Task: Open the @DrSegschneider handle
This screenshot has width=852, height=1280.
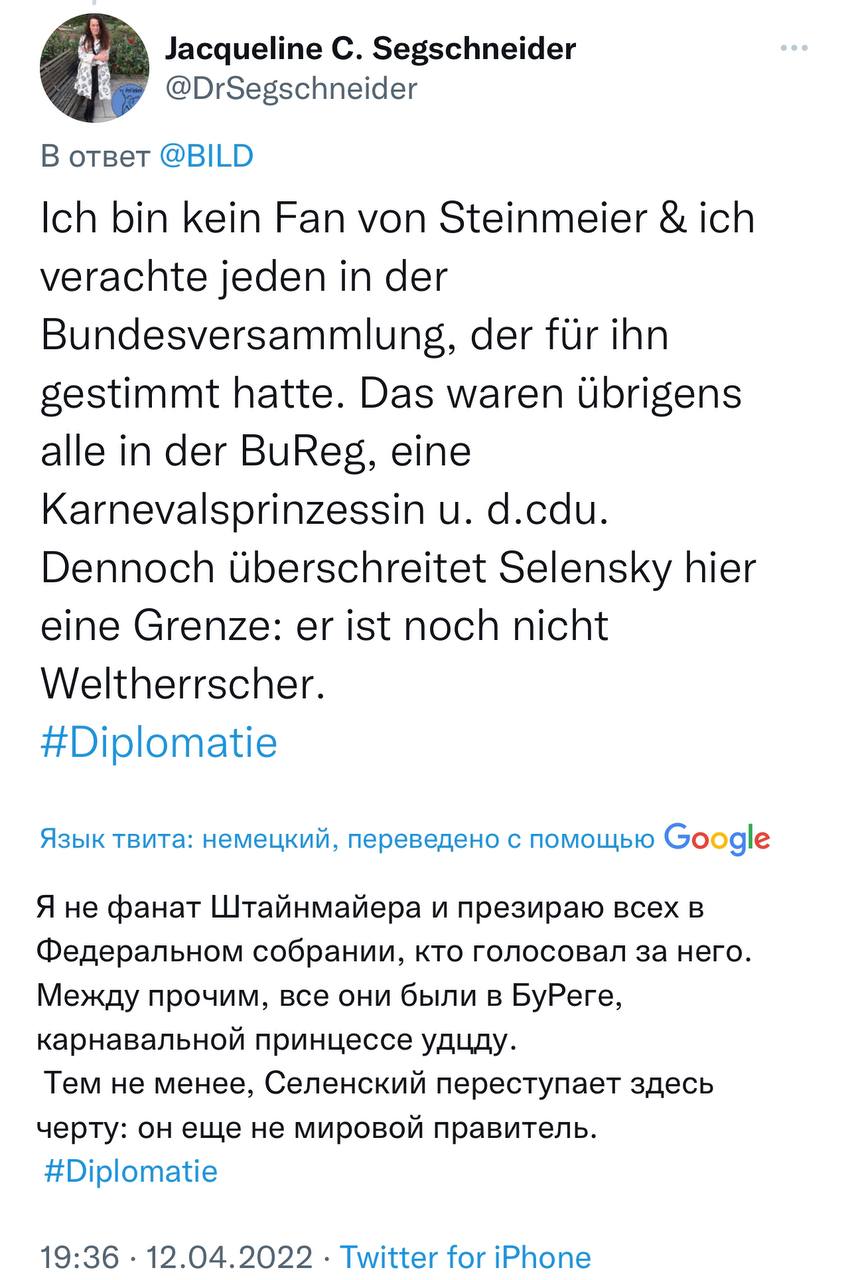Action: click(x=289, y=88)
